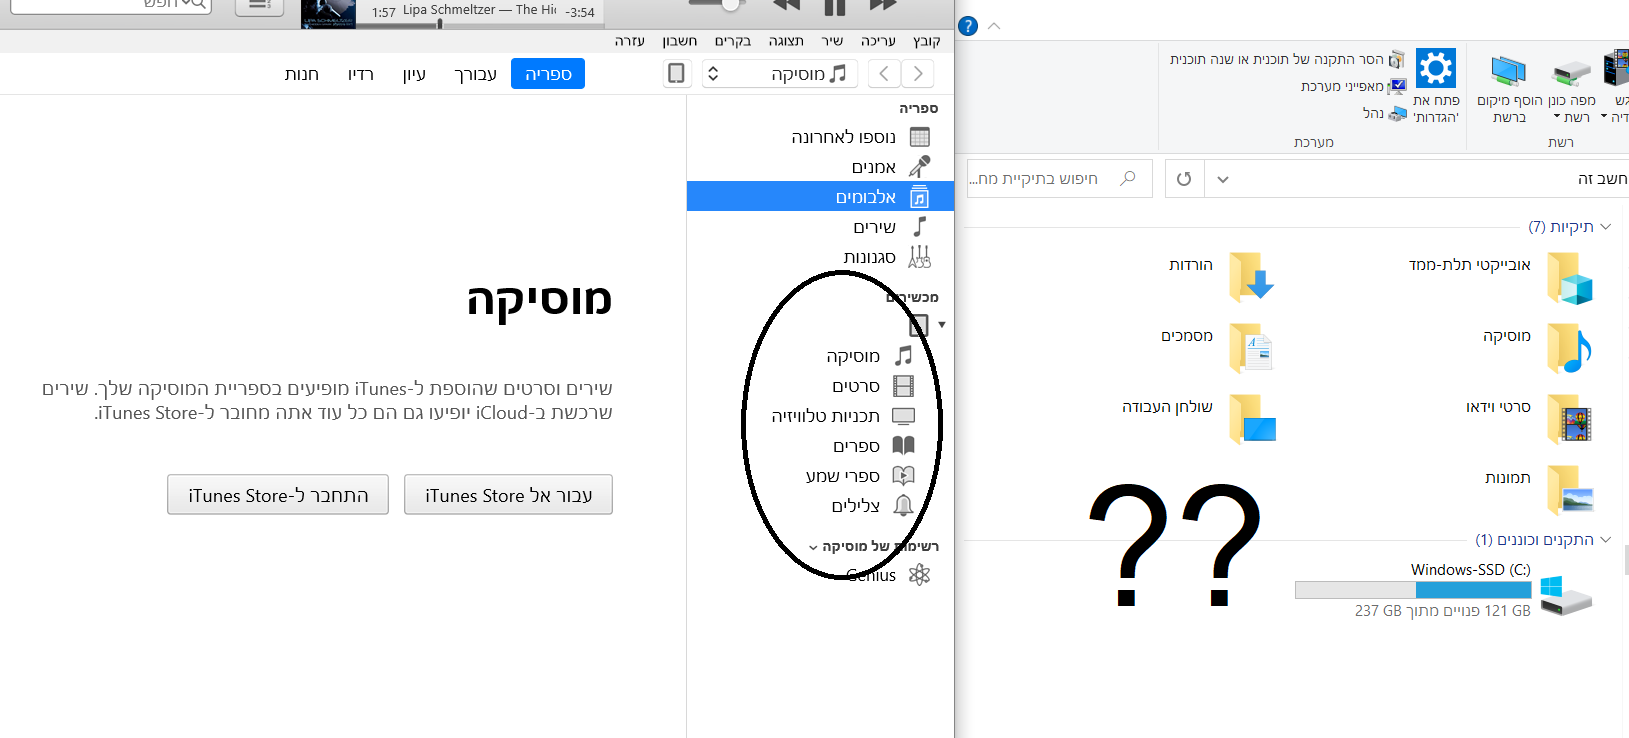
Task: Switch to the Radio (רדיו) tab
Action: [360, 74]
